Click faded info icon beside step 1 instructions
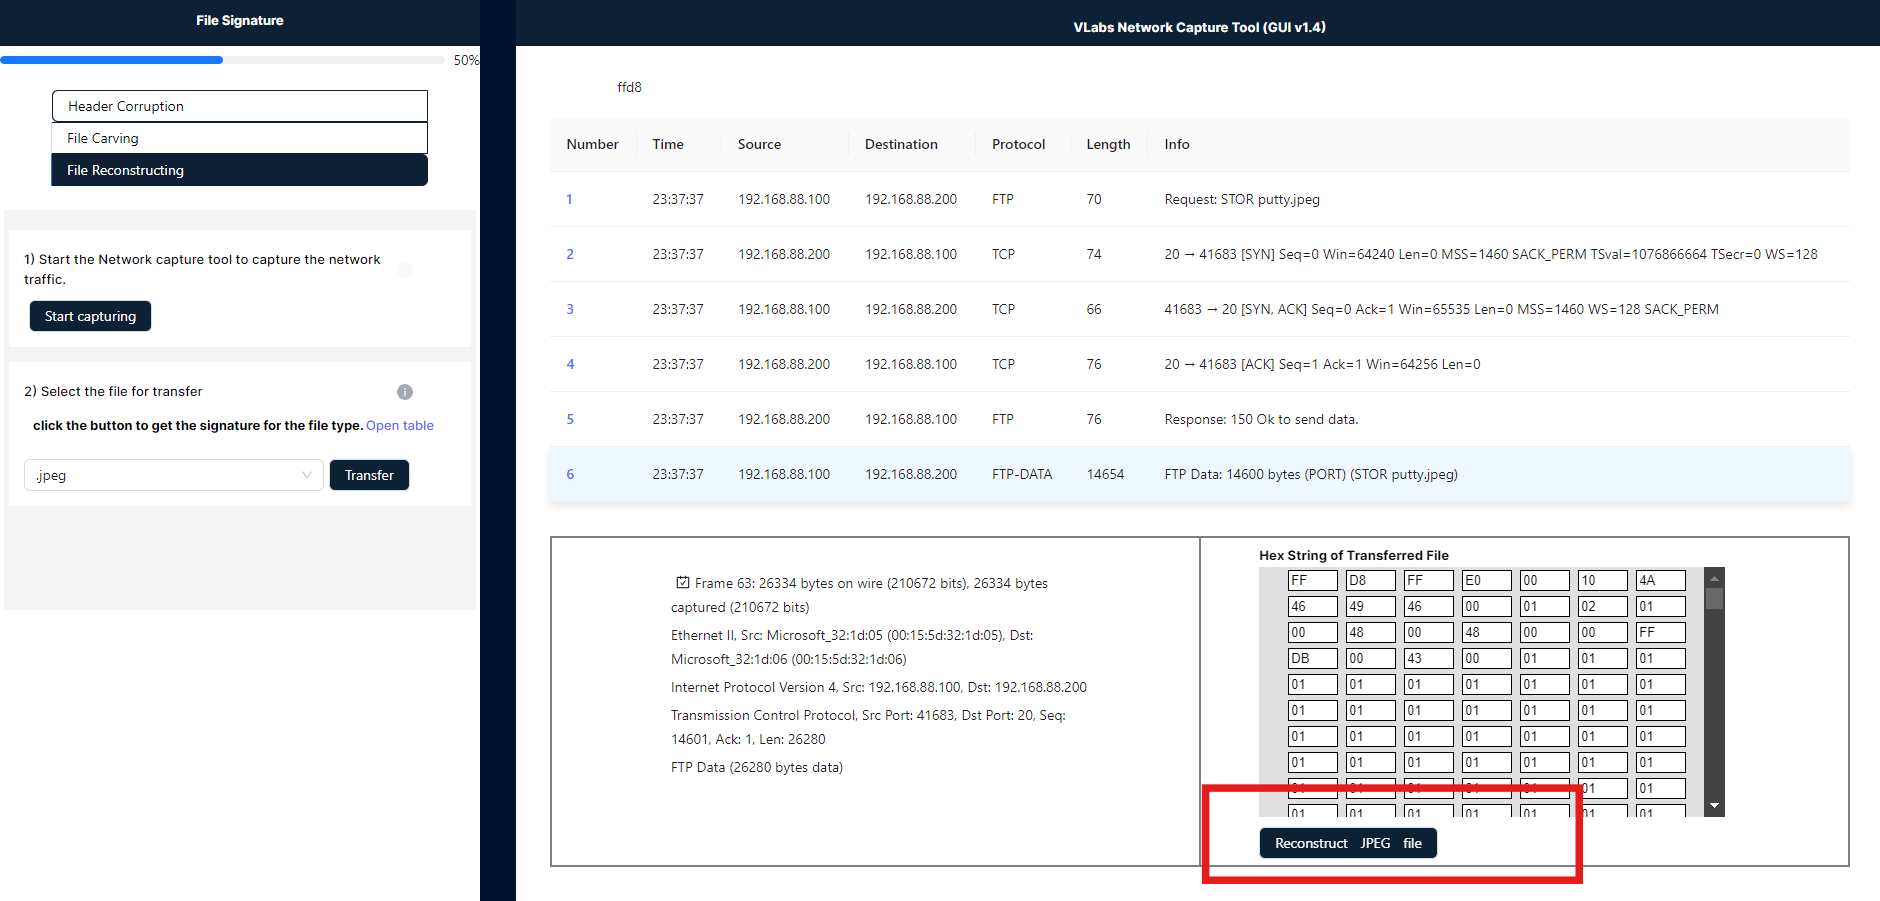The image size is (1880, 901). [405, 270]
